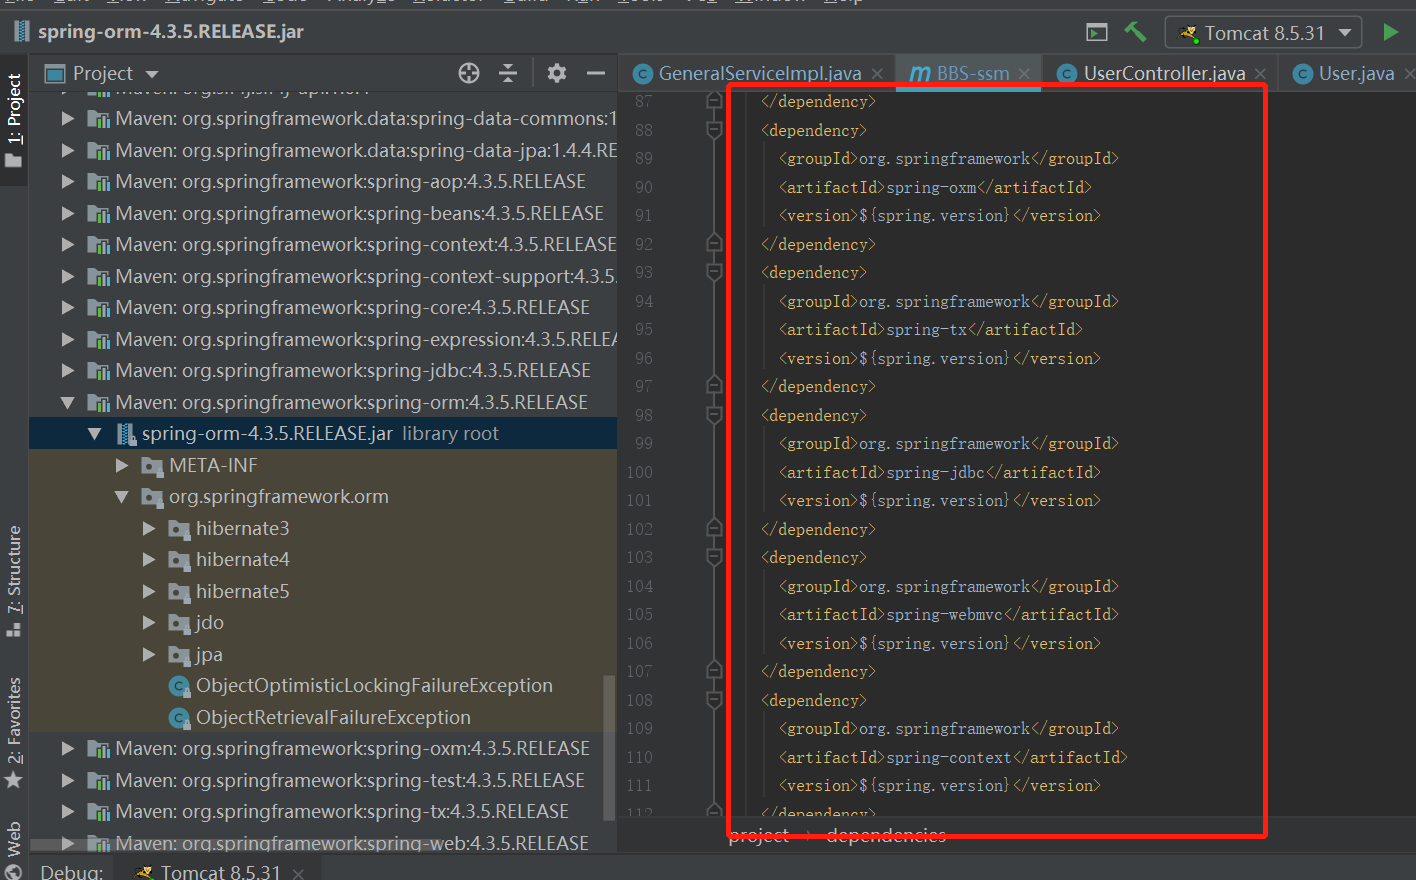The image size is (1416, 880).
Task: Open the application in browser via browser icon
Action: coord(1096,31)
